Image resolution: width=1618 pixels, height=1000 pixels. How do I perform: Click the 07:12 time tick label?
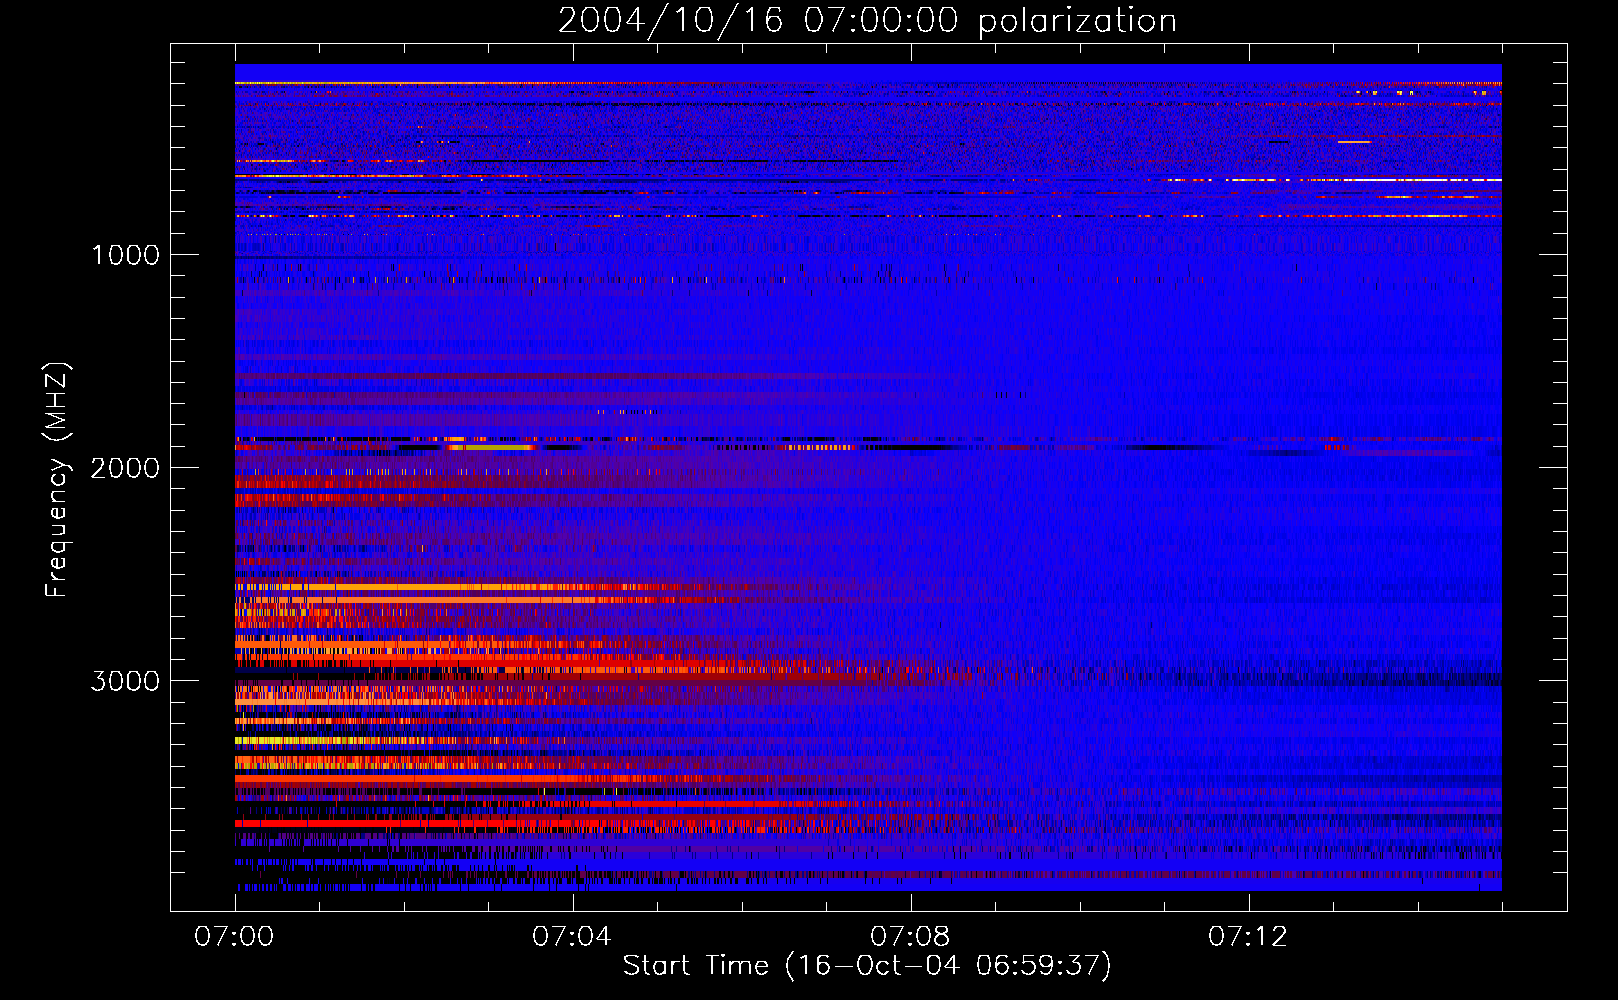pos(1248,937)
